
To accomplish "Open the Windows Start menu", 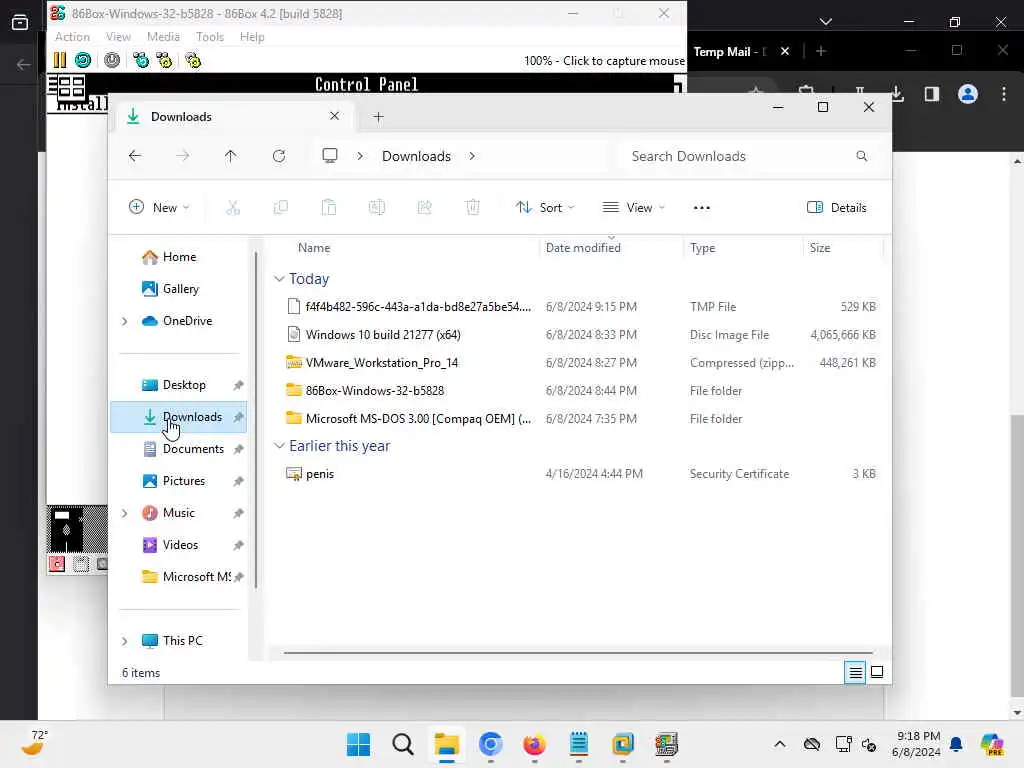I will click(x=358, y=744).
